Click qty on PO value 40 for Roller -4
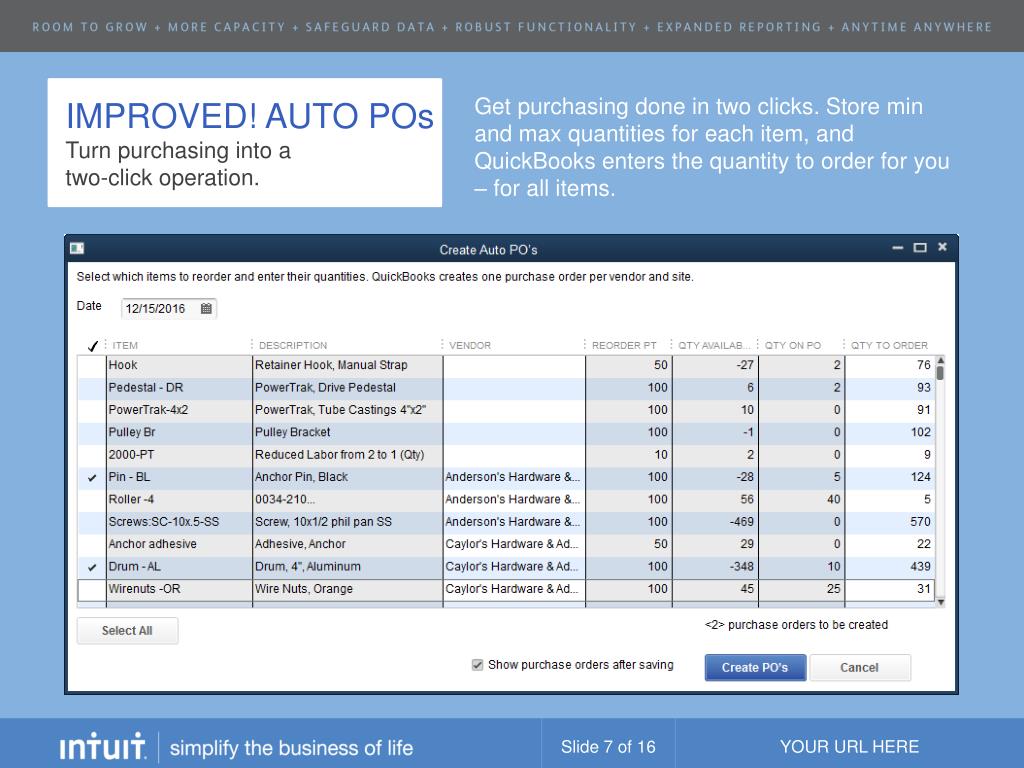1024x768 pixels. coord(801,500)
